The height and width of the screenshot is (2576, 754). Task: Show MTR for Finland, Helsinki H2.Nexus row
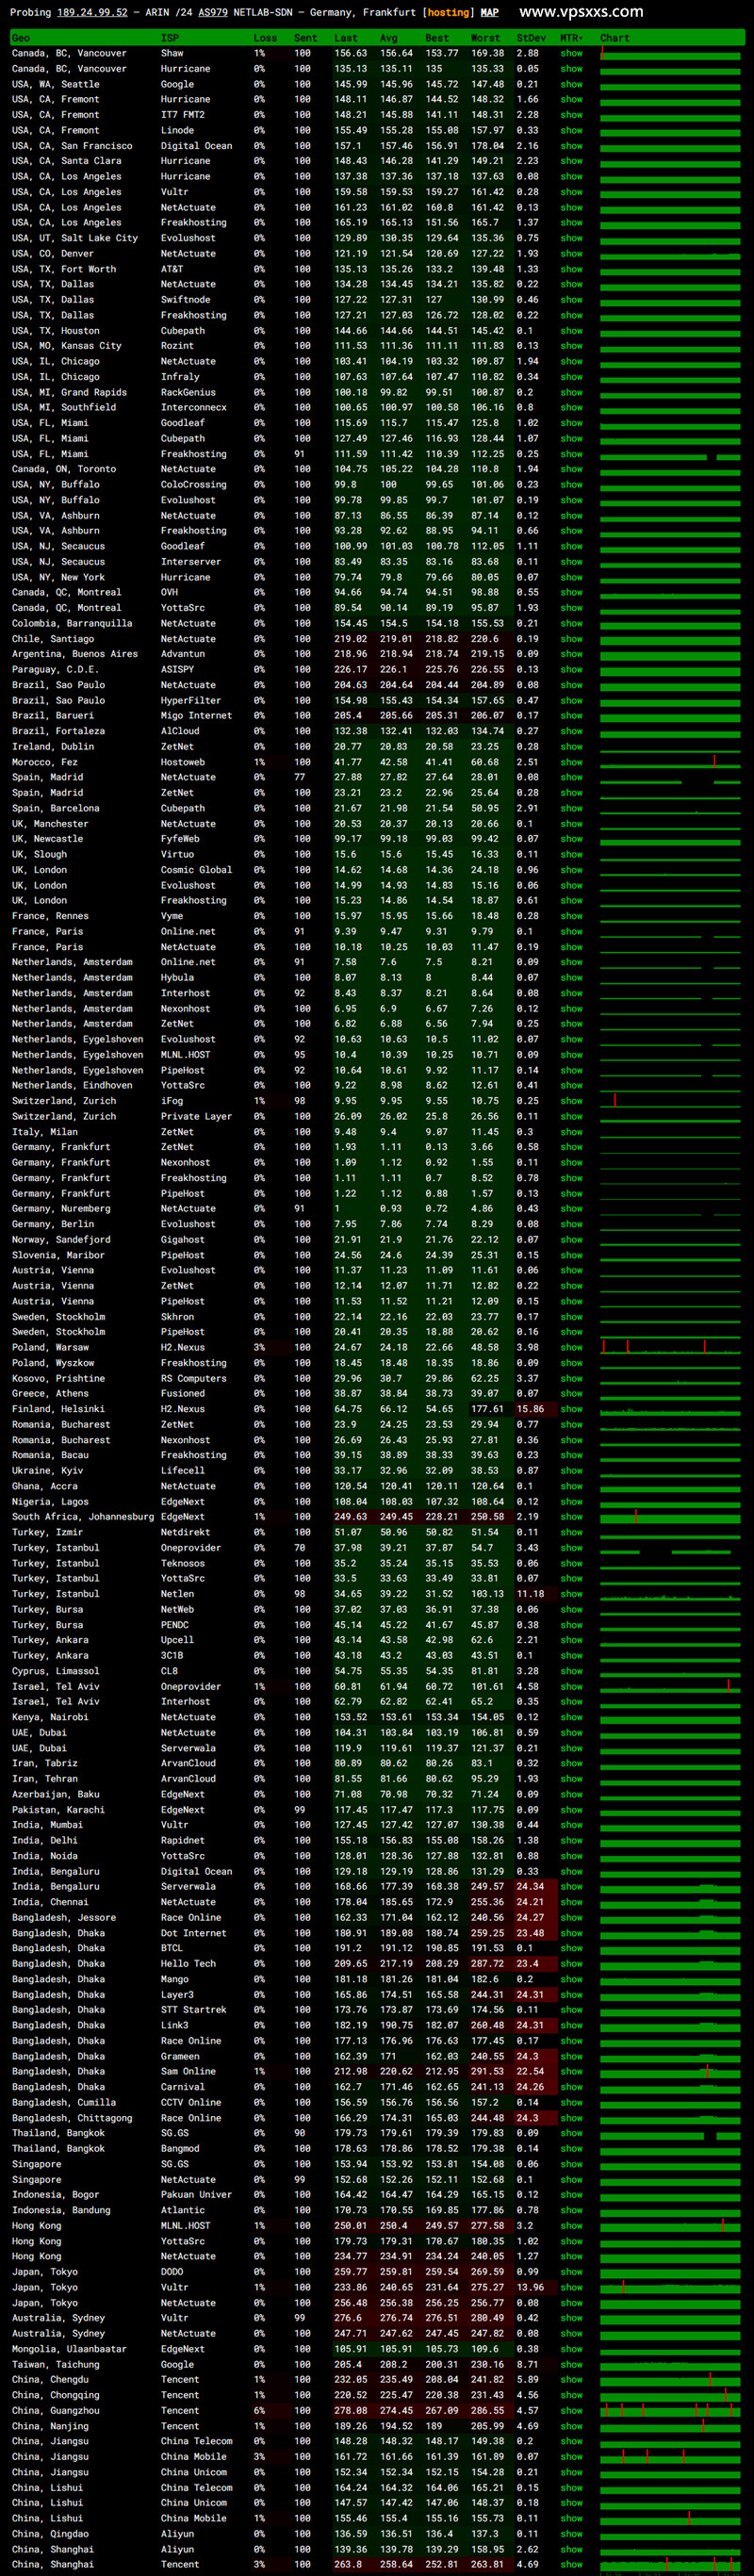pyautogui.click(x=571, y=1409)
